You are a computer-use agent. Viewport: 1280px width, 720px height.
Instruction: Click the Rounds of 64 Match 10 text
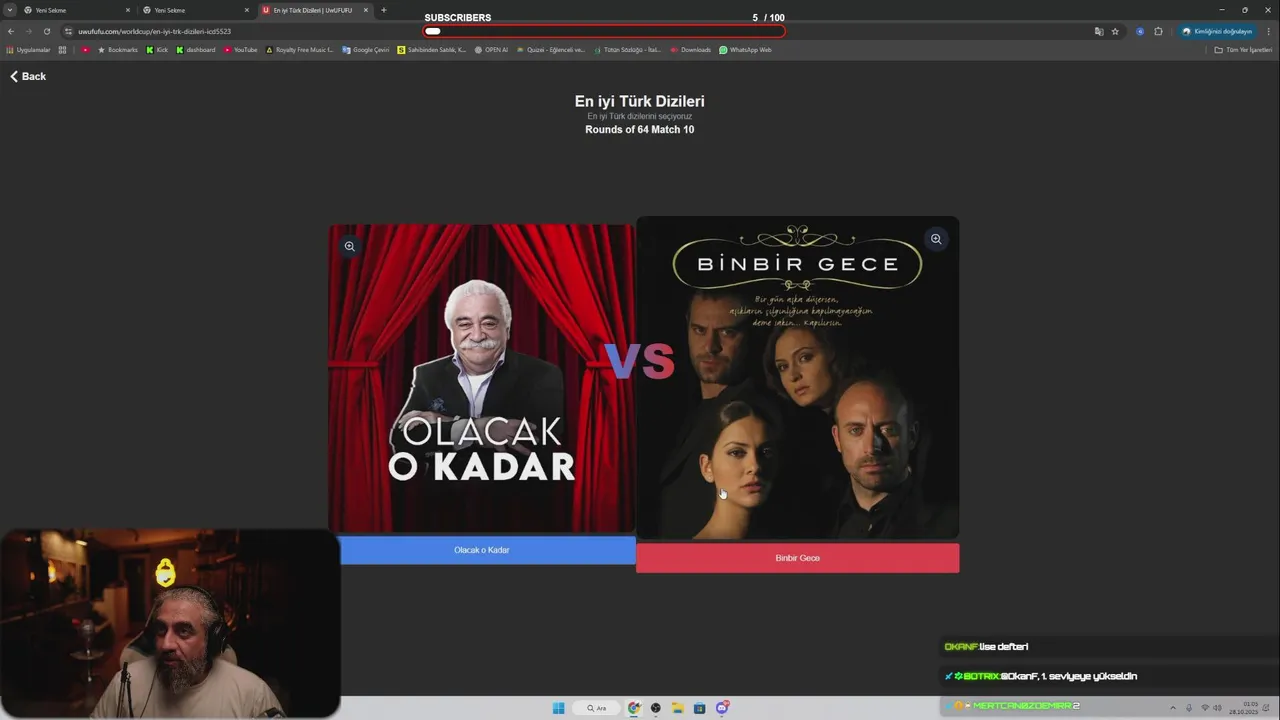coord(640,130)
